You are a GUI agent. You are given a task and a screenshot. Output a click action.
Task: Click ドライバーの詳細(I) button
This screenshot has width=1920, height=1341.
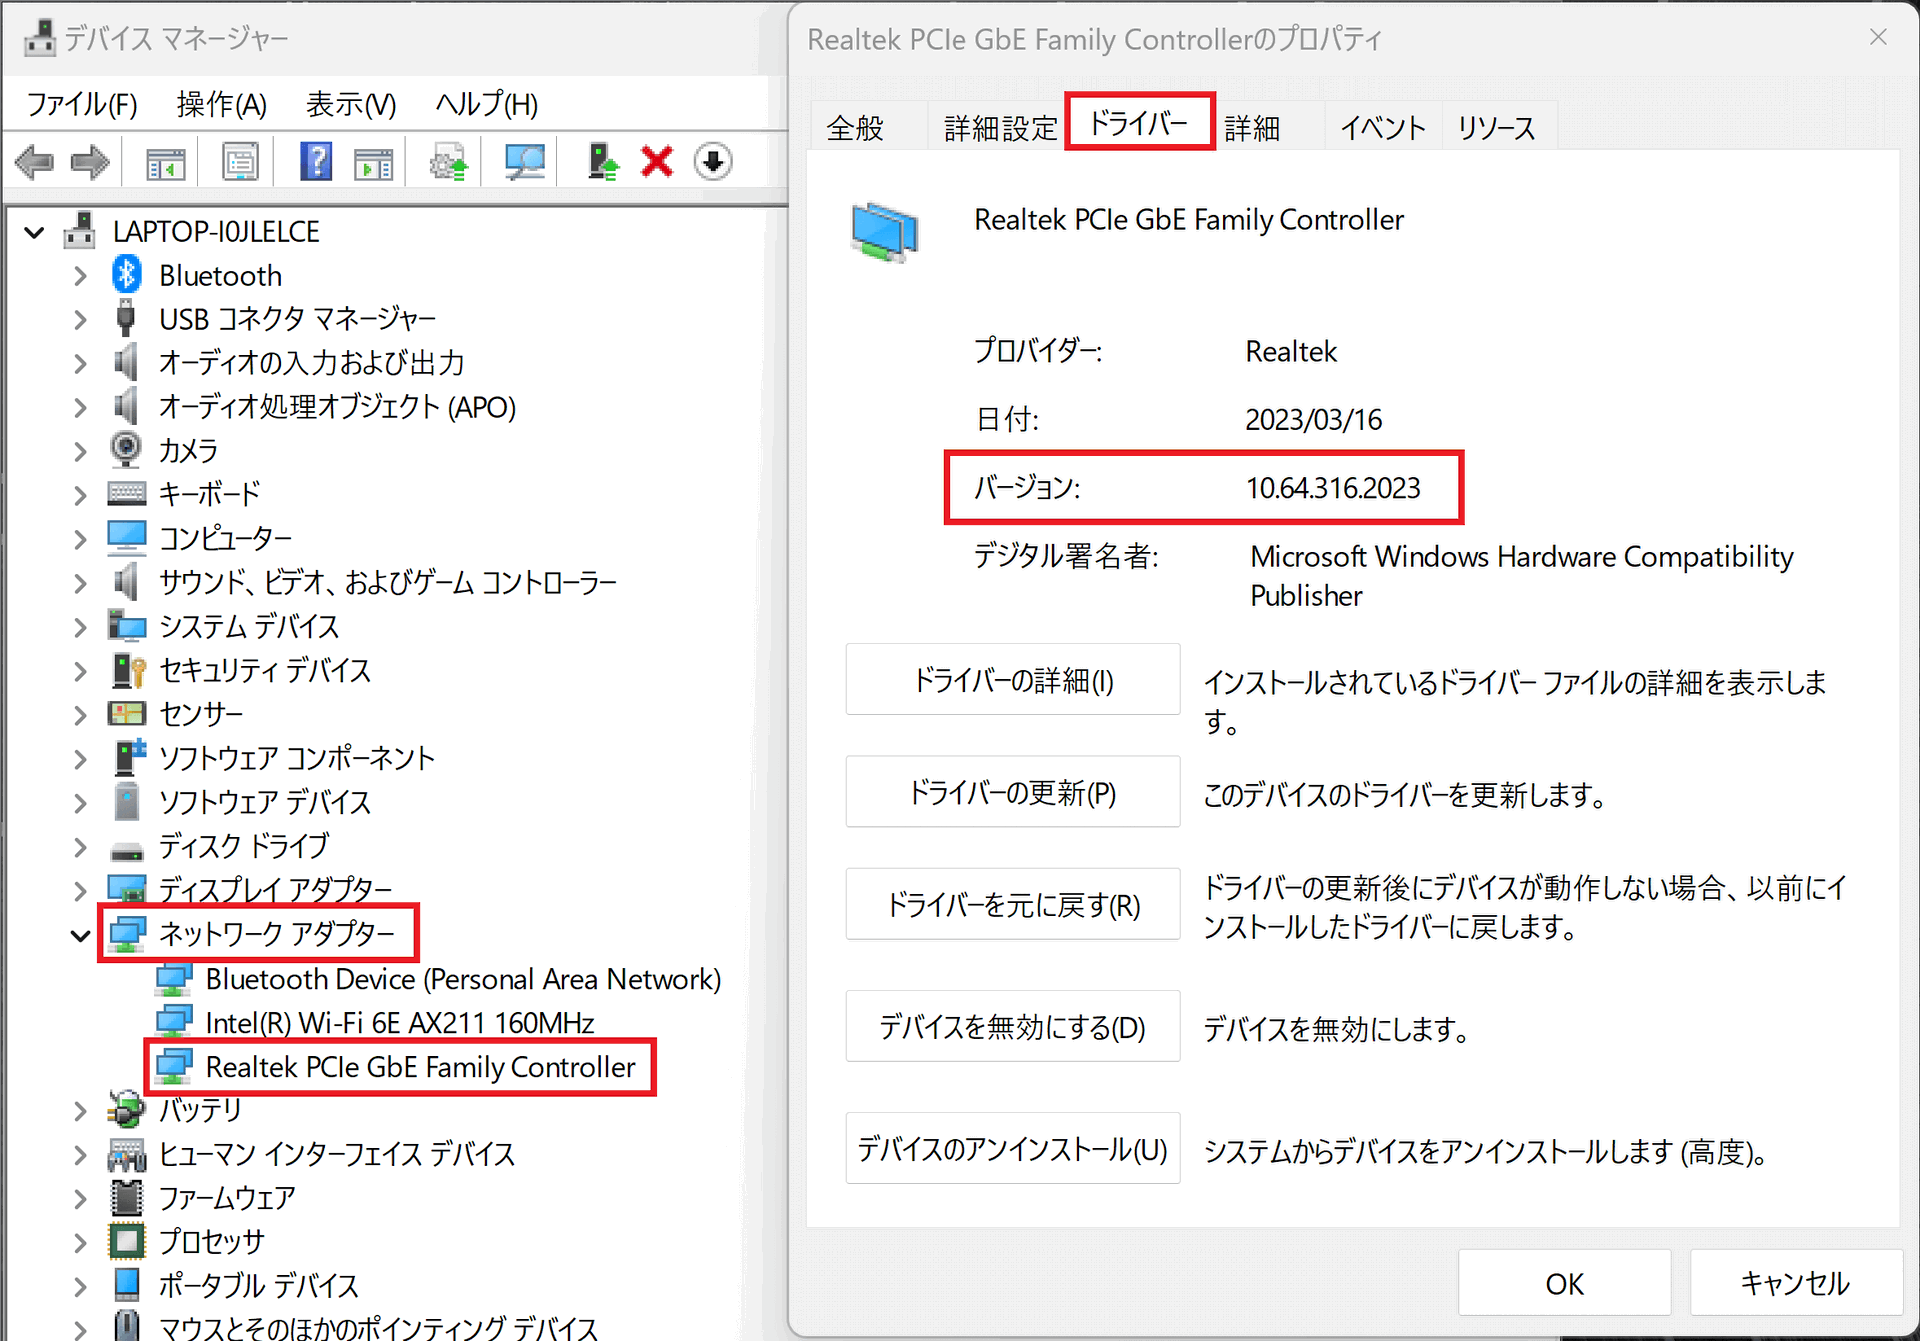tap(1013, 680)
